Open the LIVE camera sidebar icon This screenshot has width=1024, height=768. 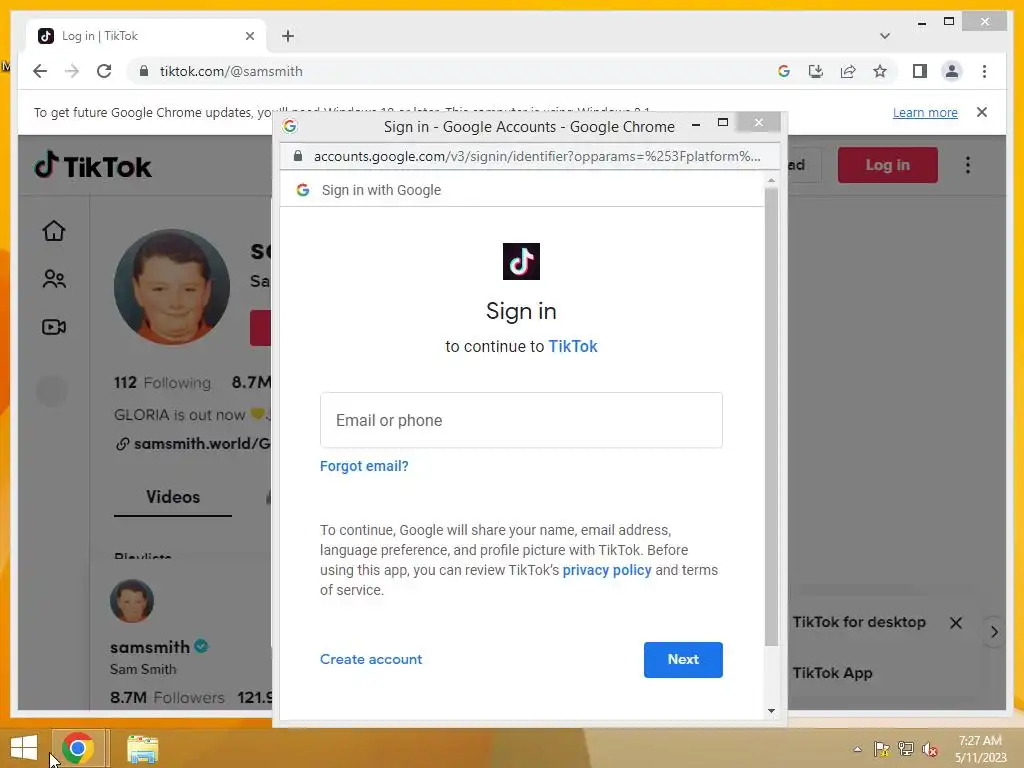[x=54, y=327]
